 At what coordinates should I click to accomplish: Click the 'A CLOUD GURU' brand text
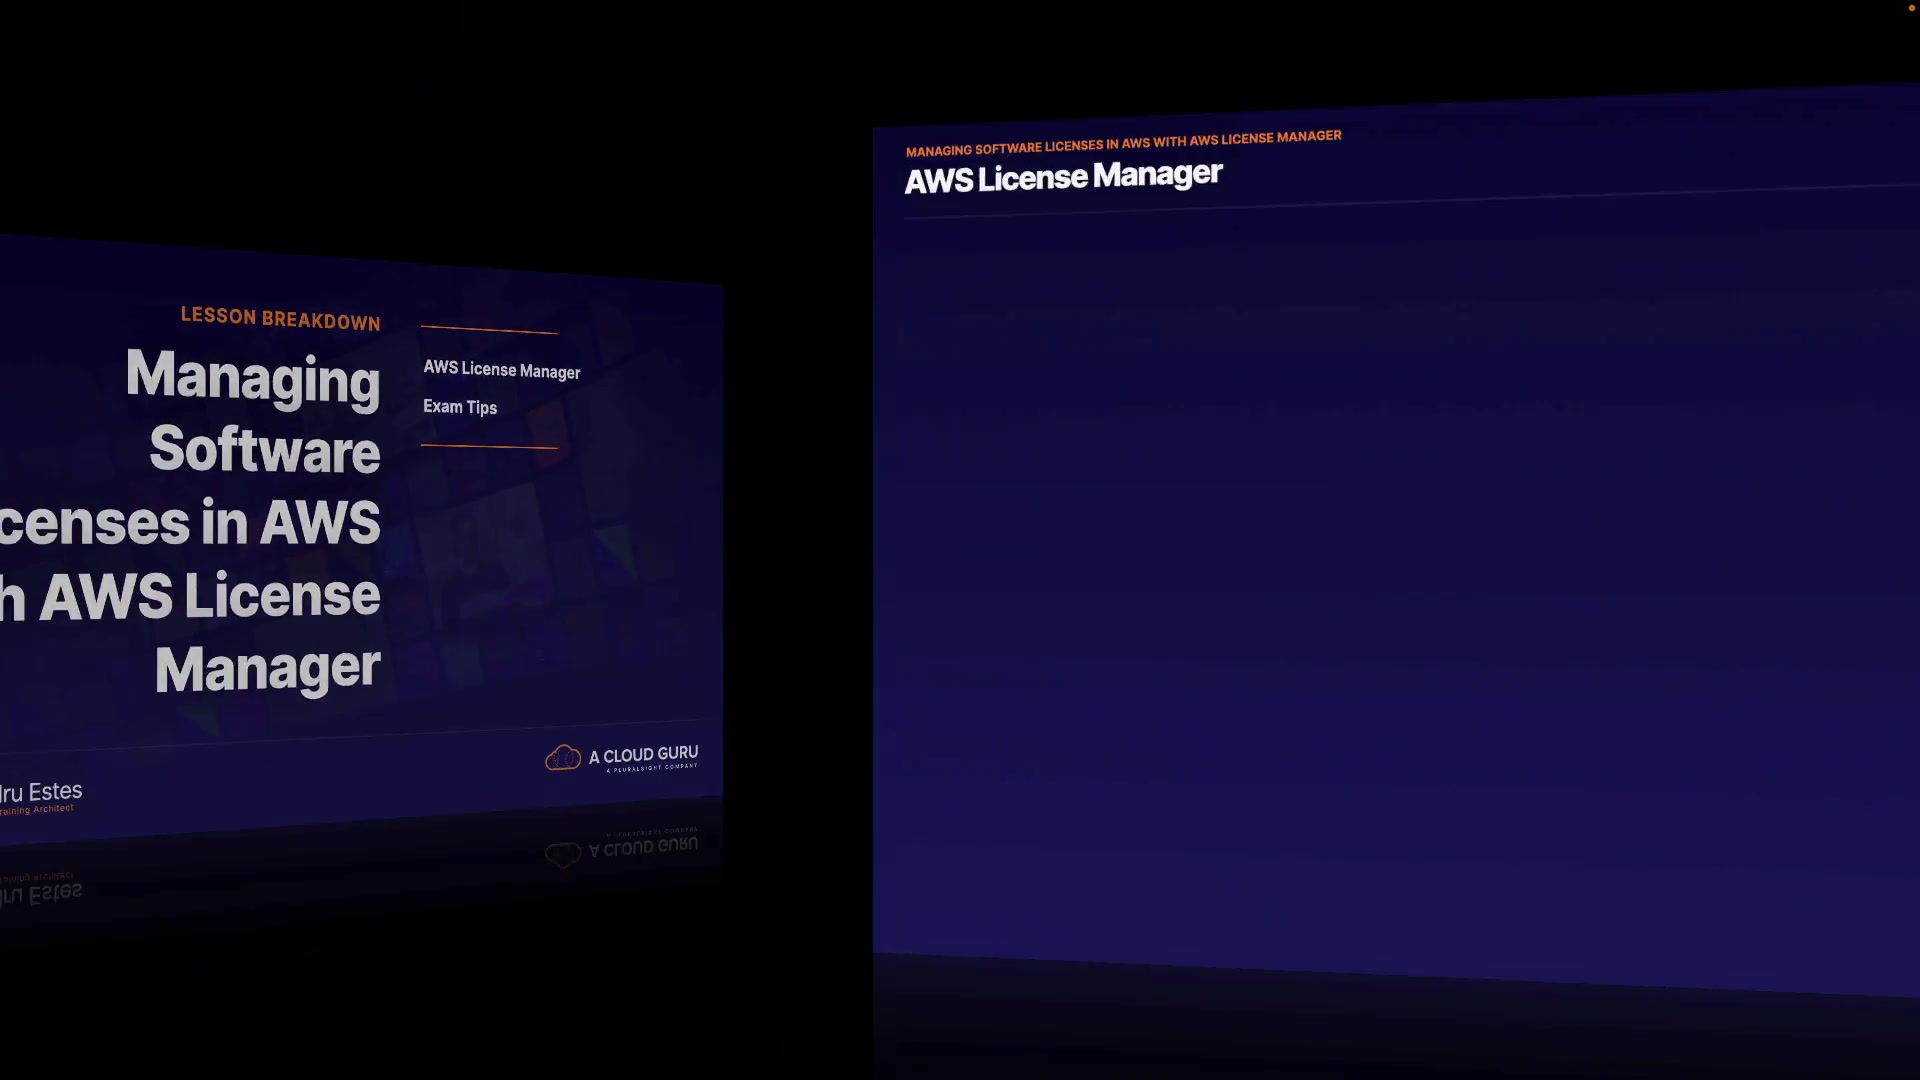tap(643, 755)
